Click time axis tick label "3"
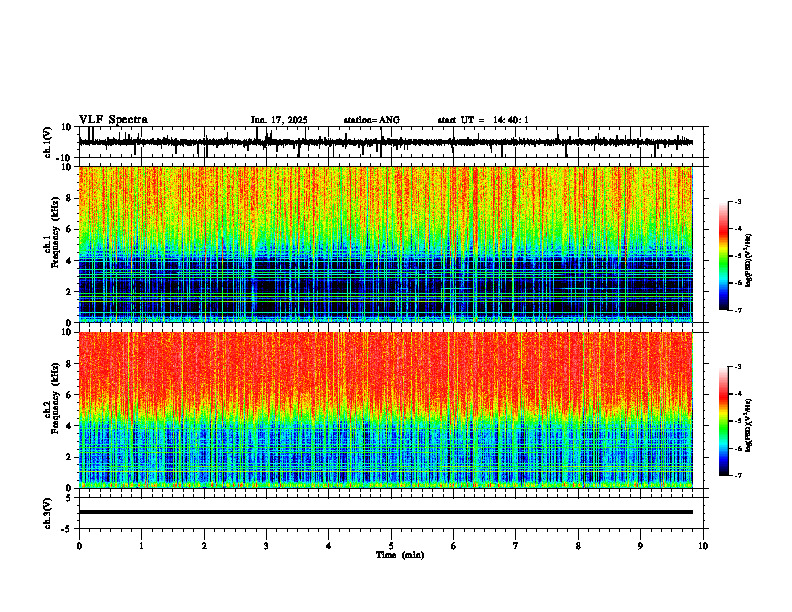Screen dimensions: 792x612 (266, 546)
